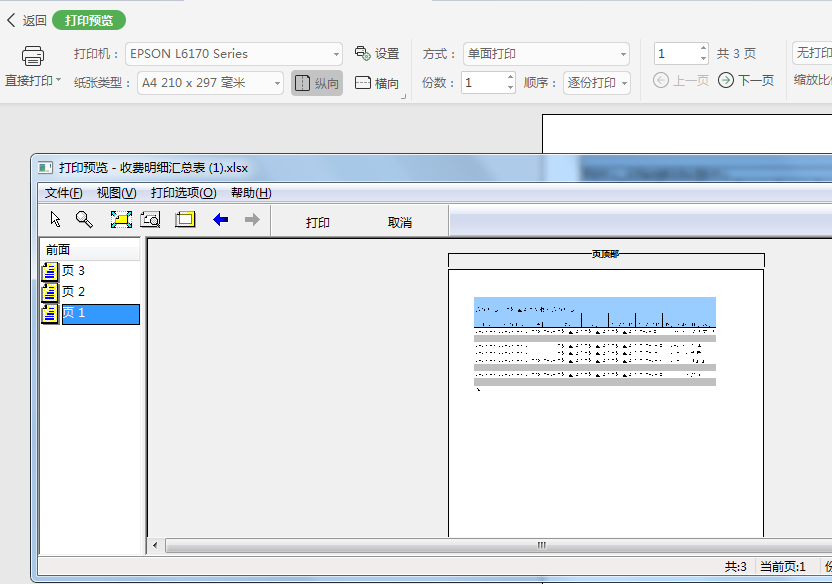Screen dimensions: 832x584
Task: Increase page number with up arrow
Action: [704, 48]
